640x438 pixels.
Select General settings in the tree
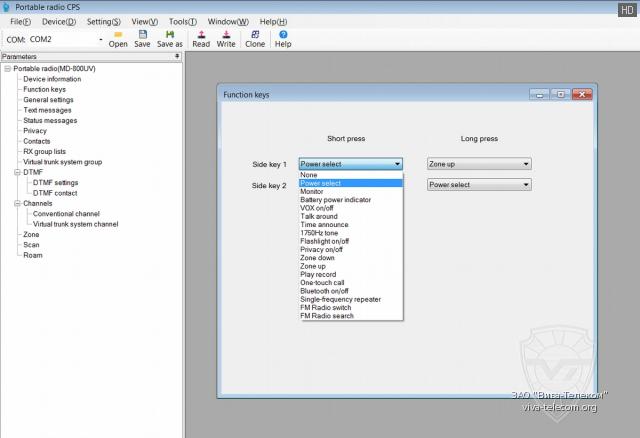tap(48, 100)
